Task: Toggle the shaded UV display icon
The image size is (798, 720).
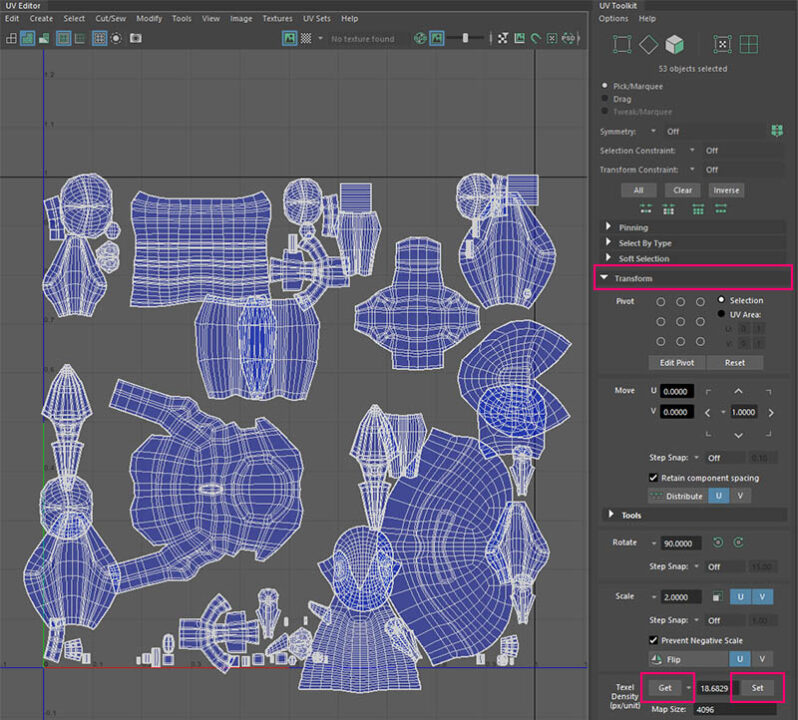Action: point(27,38)
